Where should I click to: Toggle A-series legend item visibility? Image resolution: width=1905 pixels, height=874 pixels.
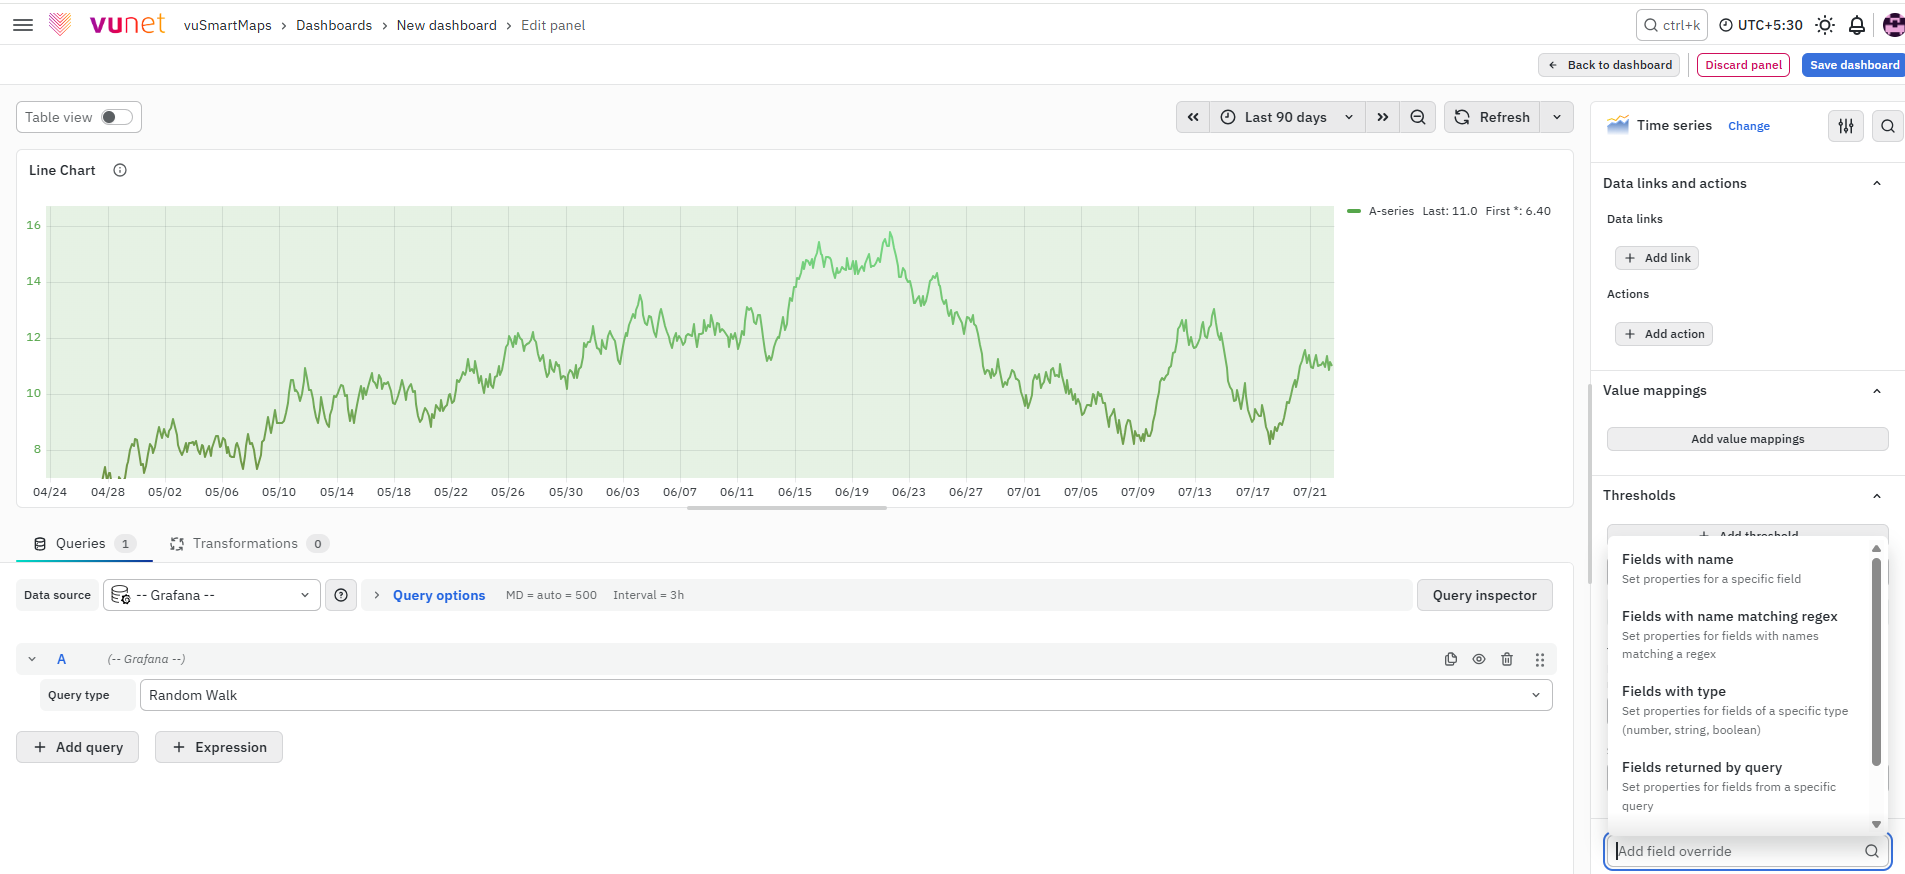pos(1391,211)
